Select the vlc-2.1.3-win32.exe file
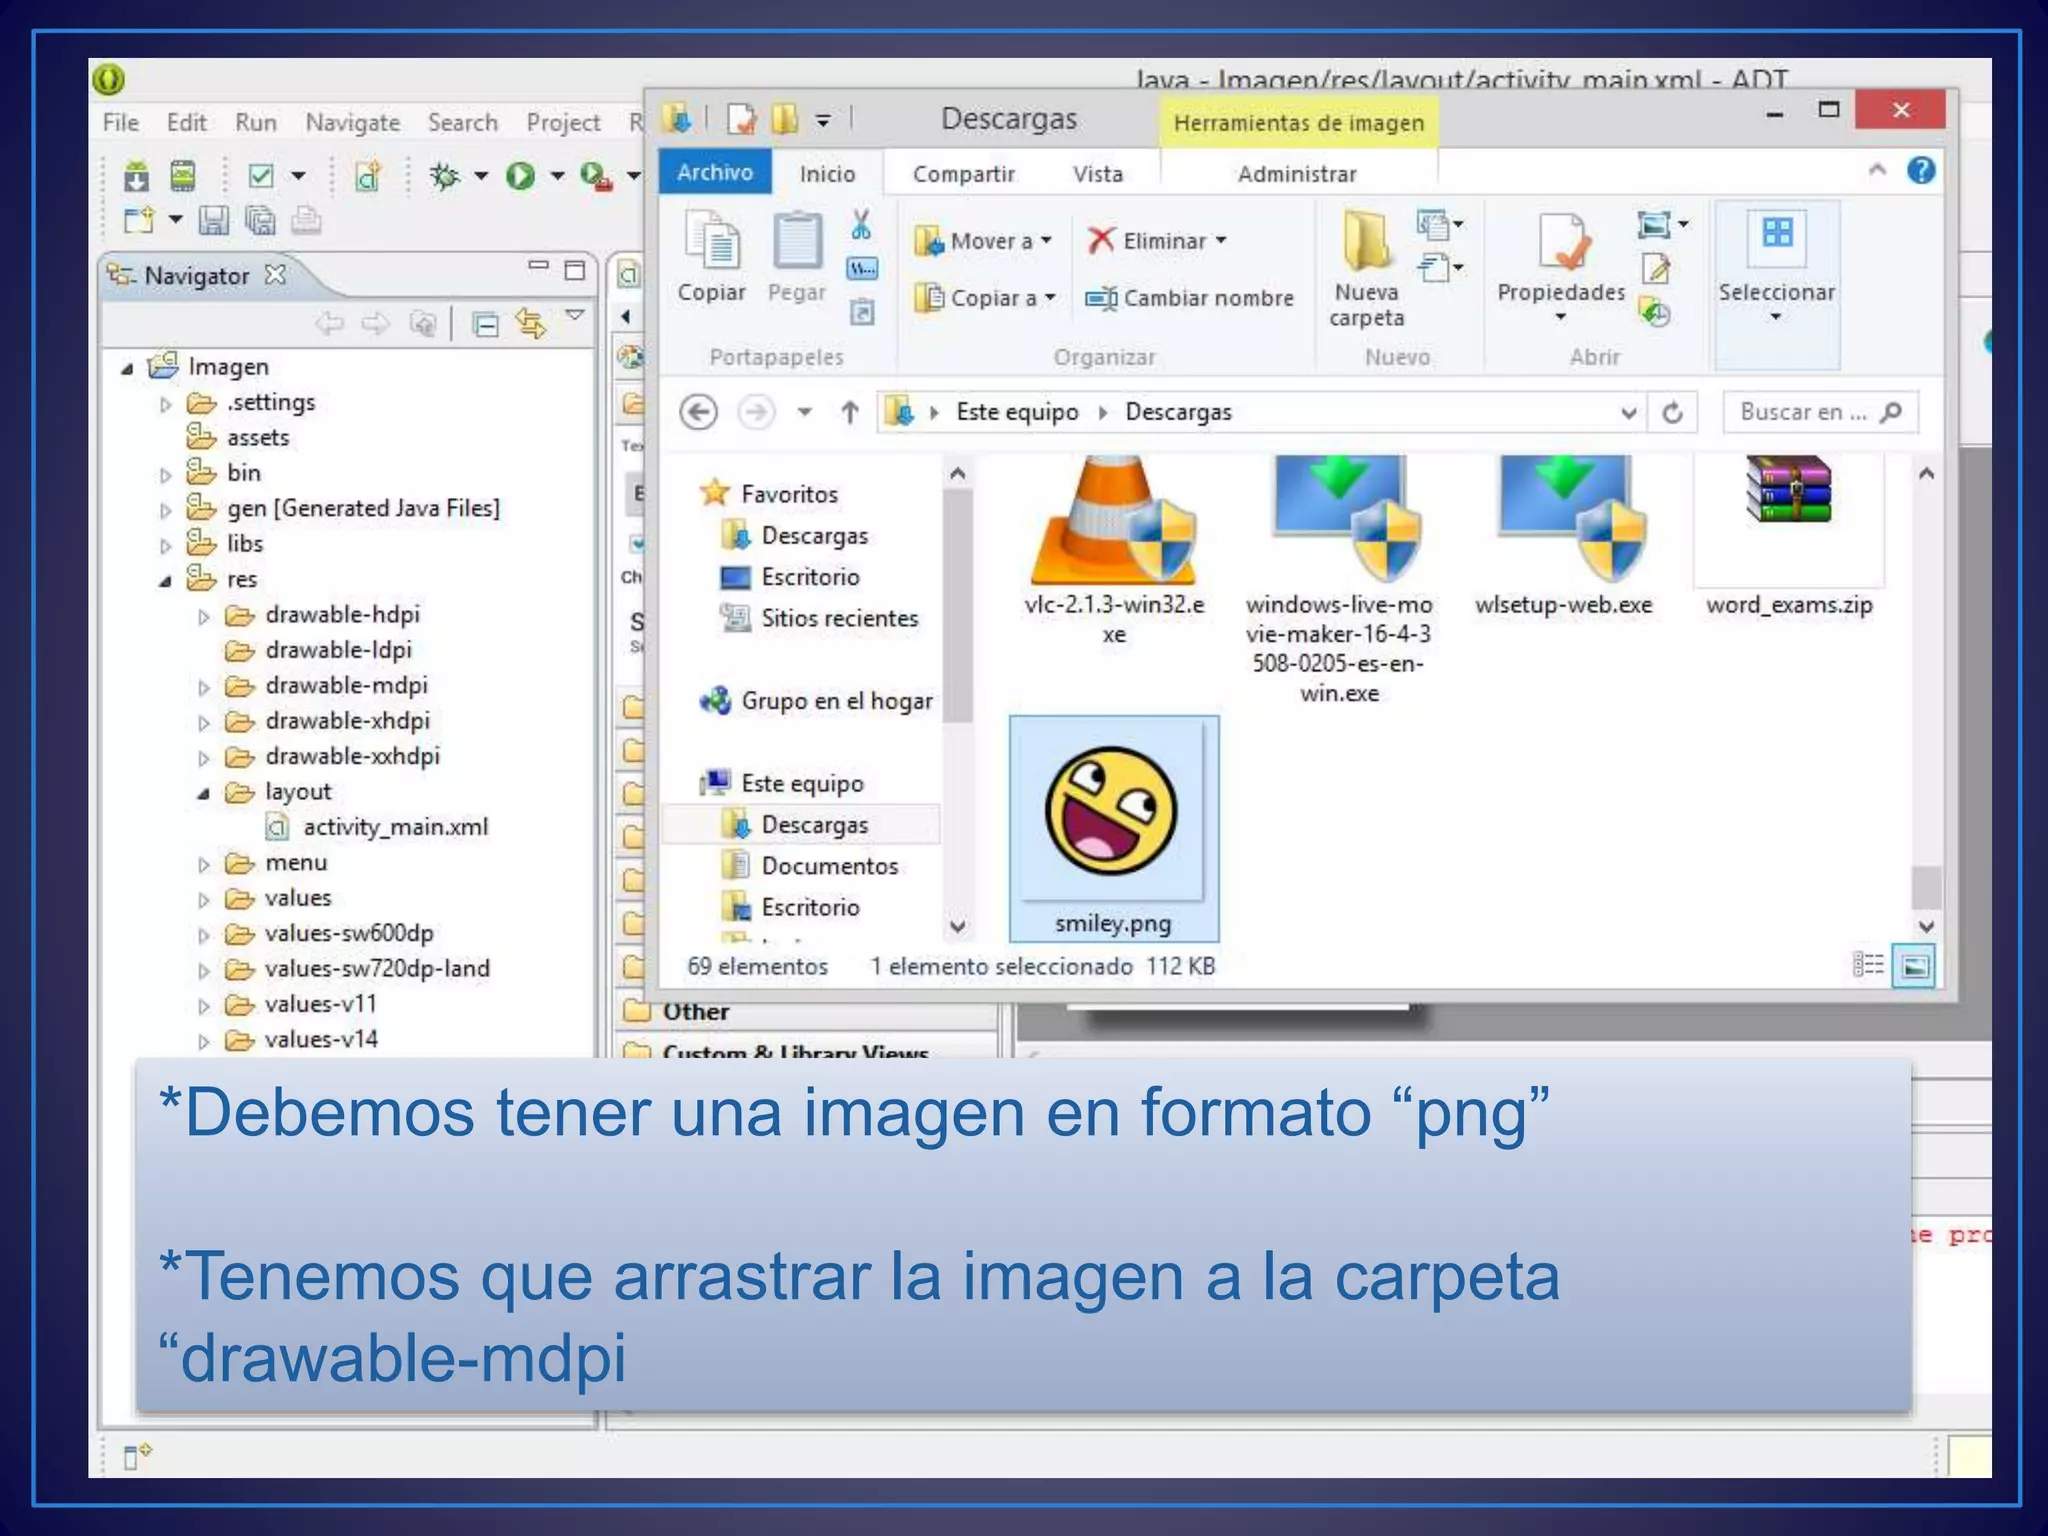Viewport: 2048px width, 1536px height. pos(1114,552)
